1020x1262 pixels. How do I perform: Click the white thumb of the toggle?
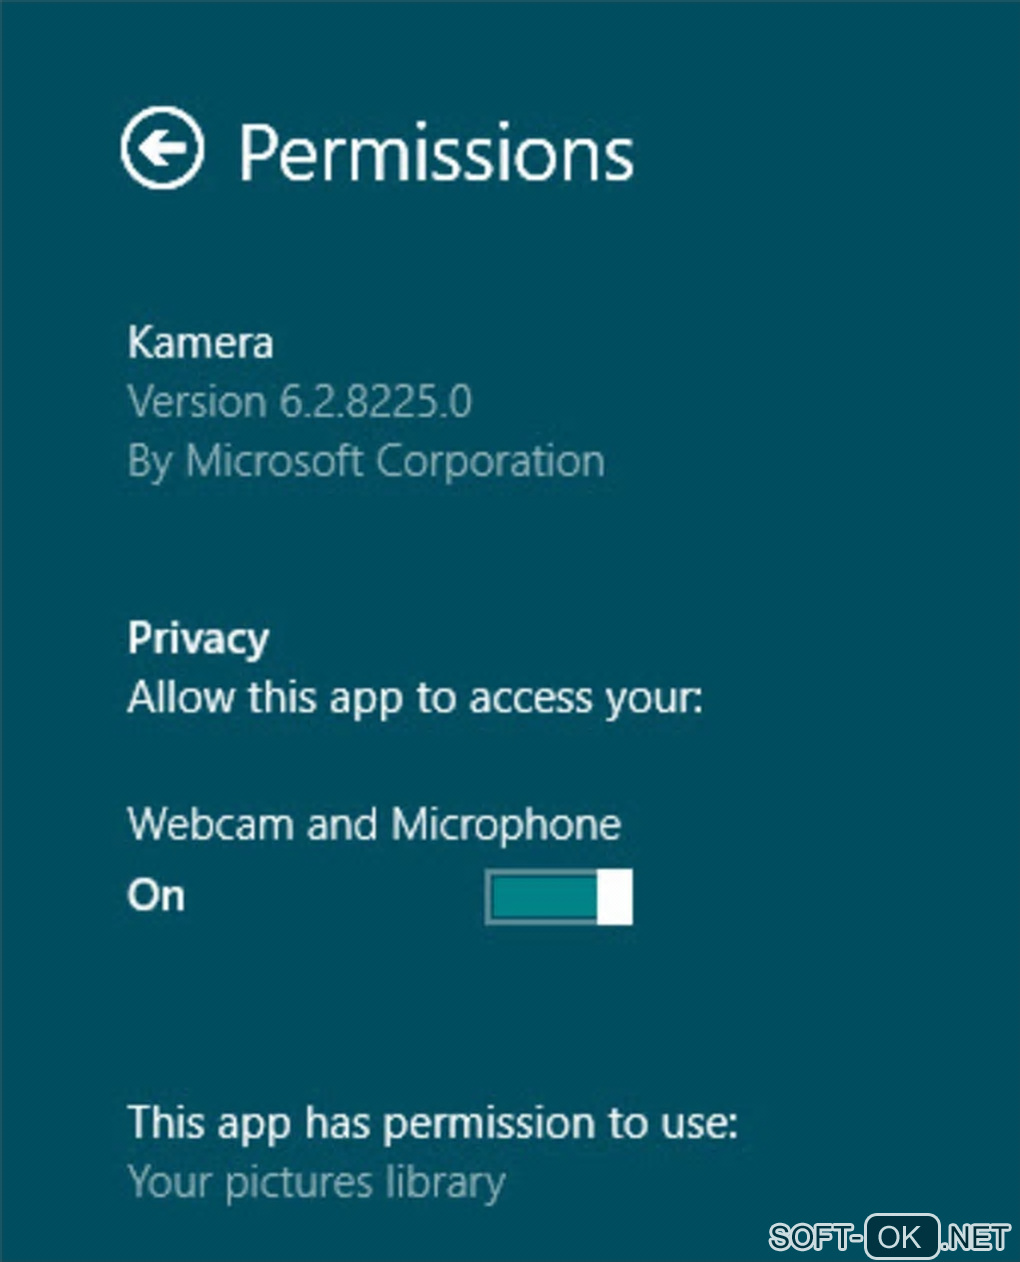point(615,896)
